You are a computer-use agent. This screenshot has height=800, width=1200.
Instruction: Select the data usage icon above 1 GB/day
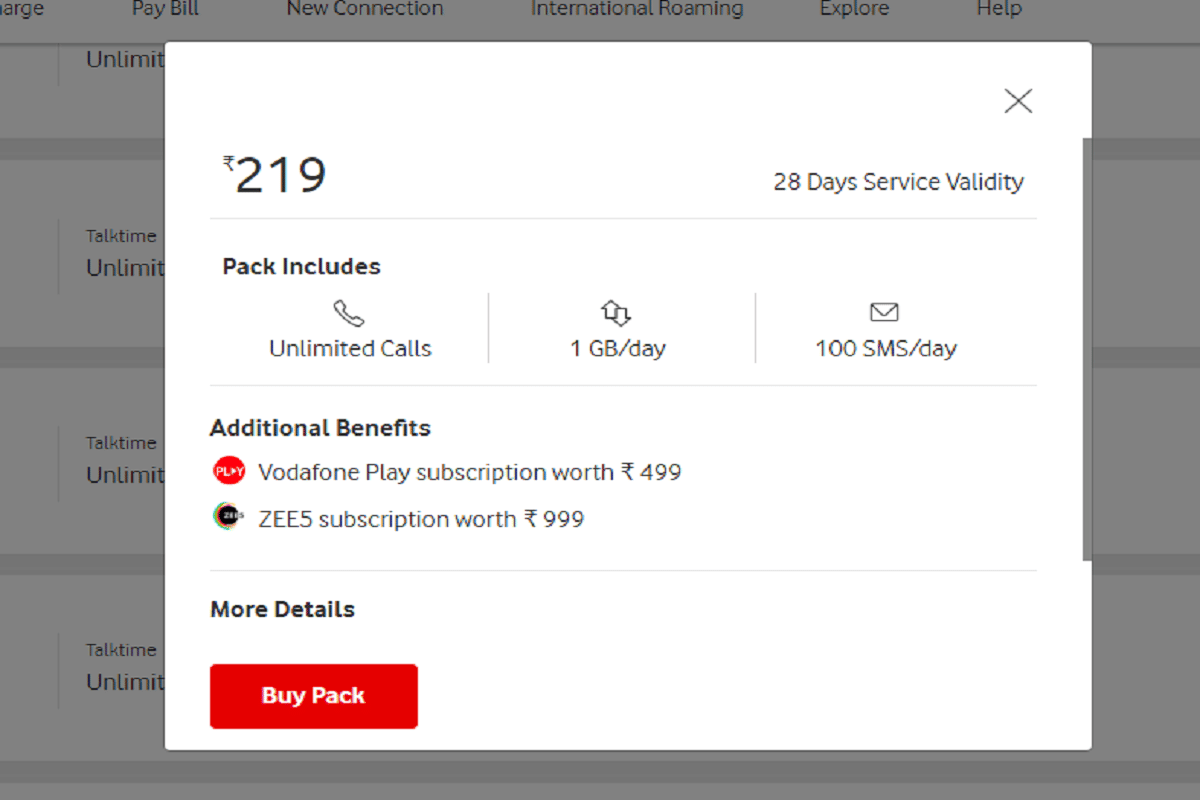tap(617, 312)
